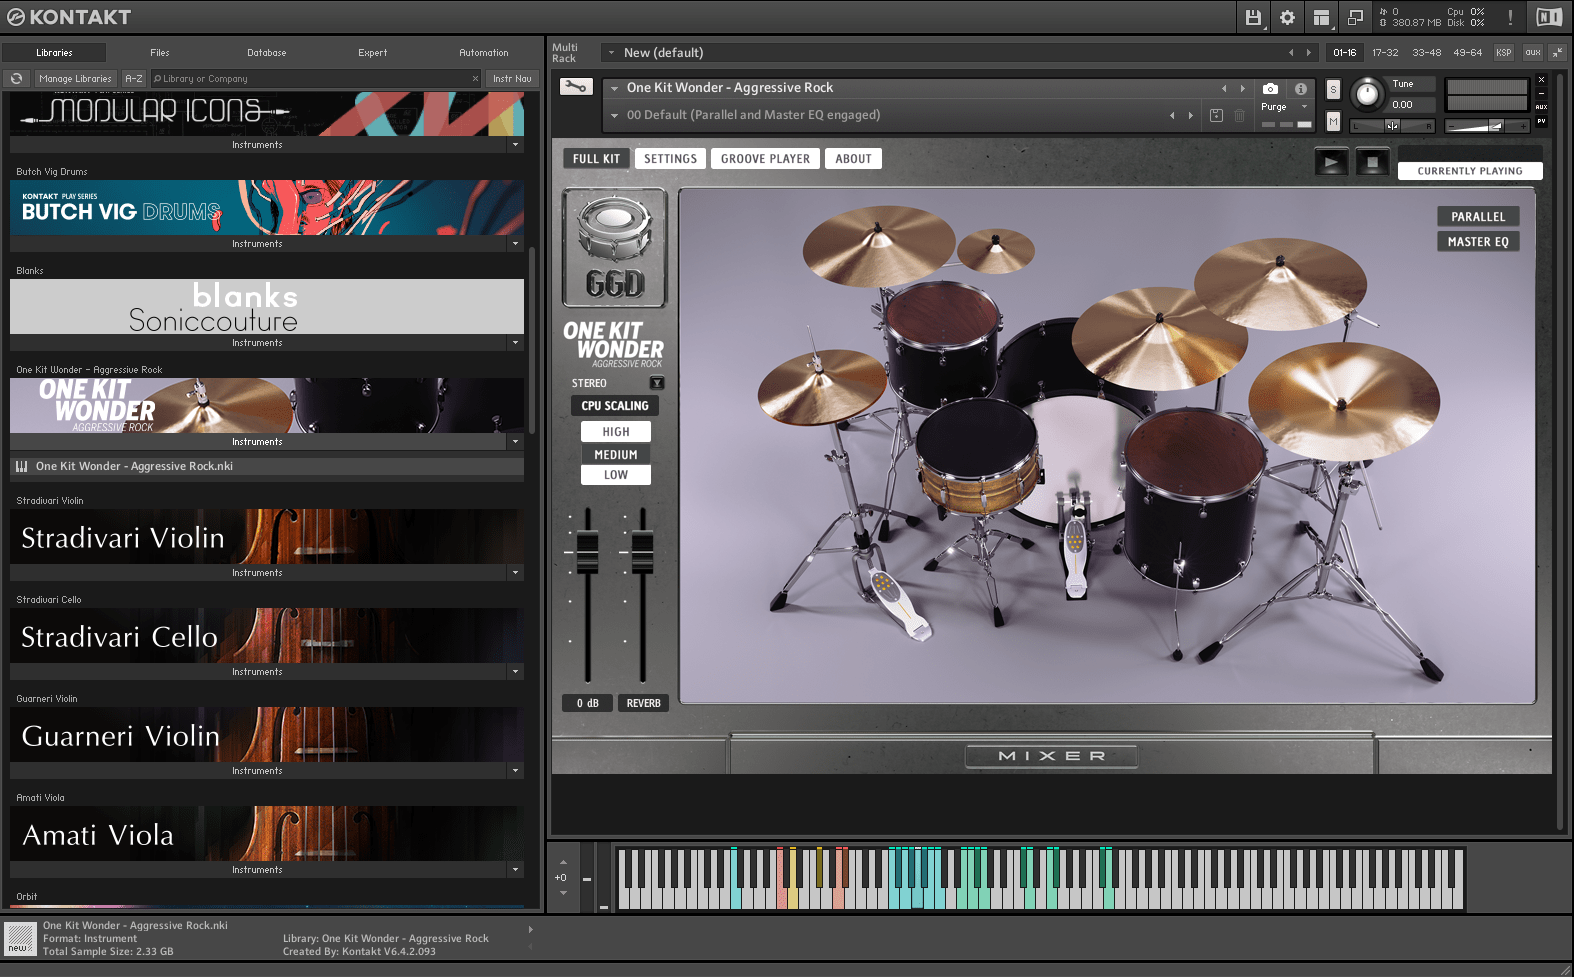Expand Stradivari Violin Instruments dropdown
The image size is (1574, 977).
[516, 573]
